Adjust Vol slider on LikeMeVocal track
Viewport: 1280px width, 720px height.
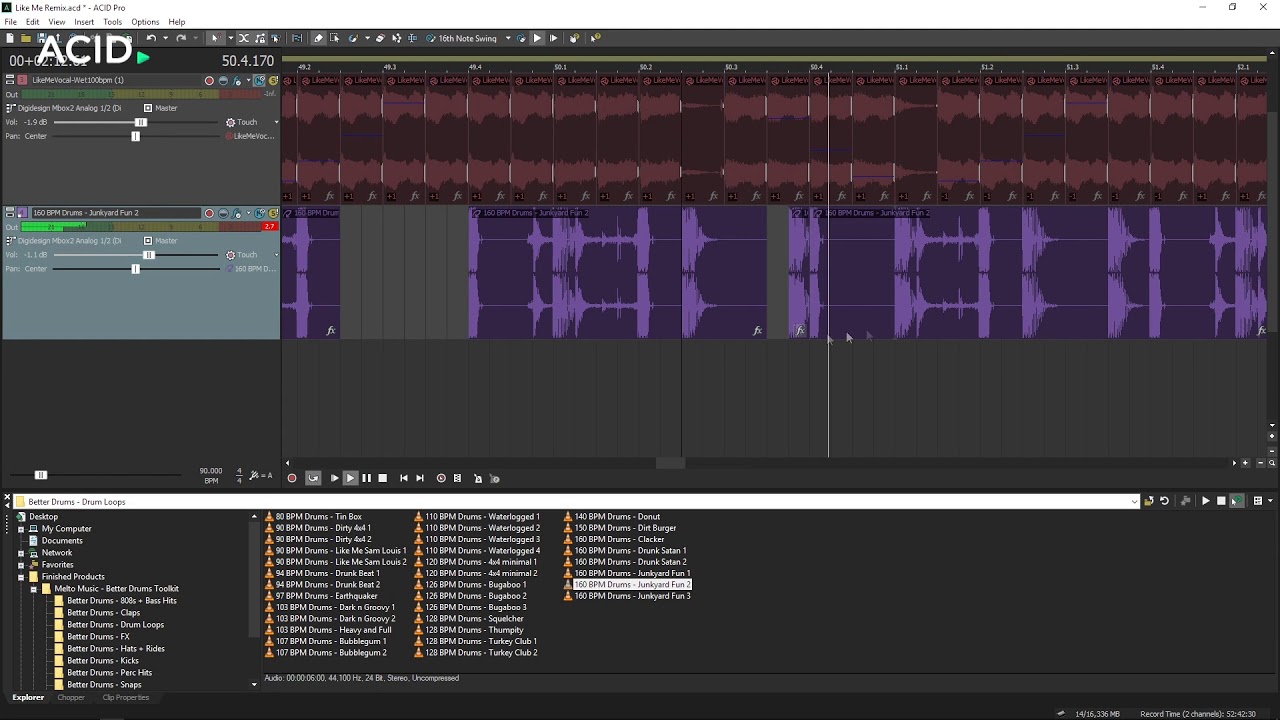pos(141,122)
